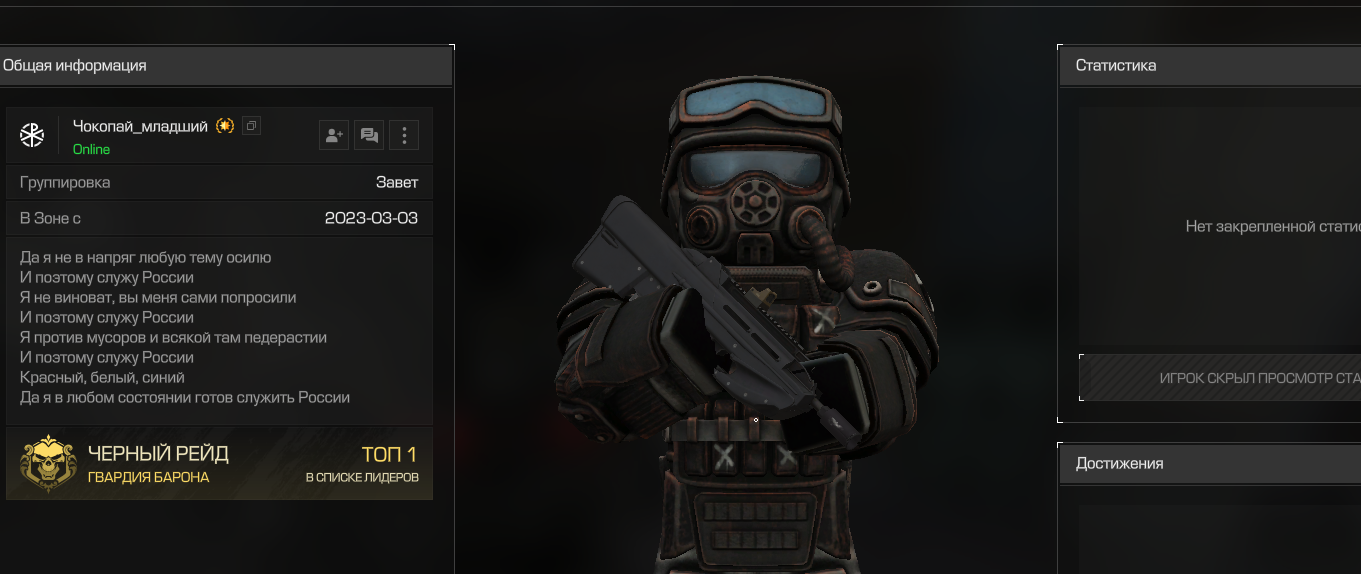Open chat with Чокопай_младший
Viewport: 1361px width, 574px height.
pos(369,135)
